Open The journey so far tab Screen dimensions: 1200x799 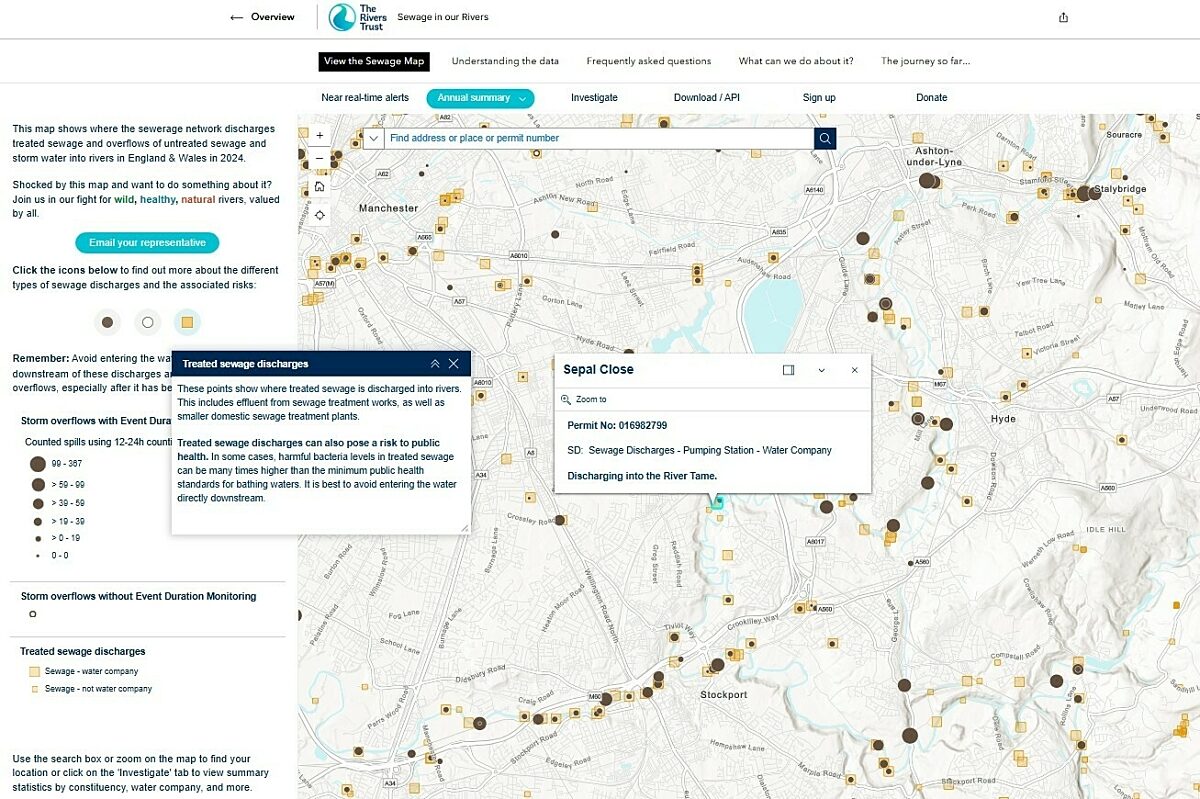coord(925,61)
